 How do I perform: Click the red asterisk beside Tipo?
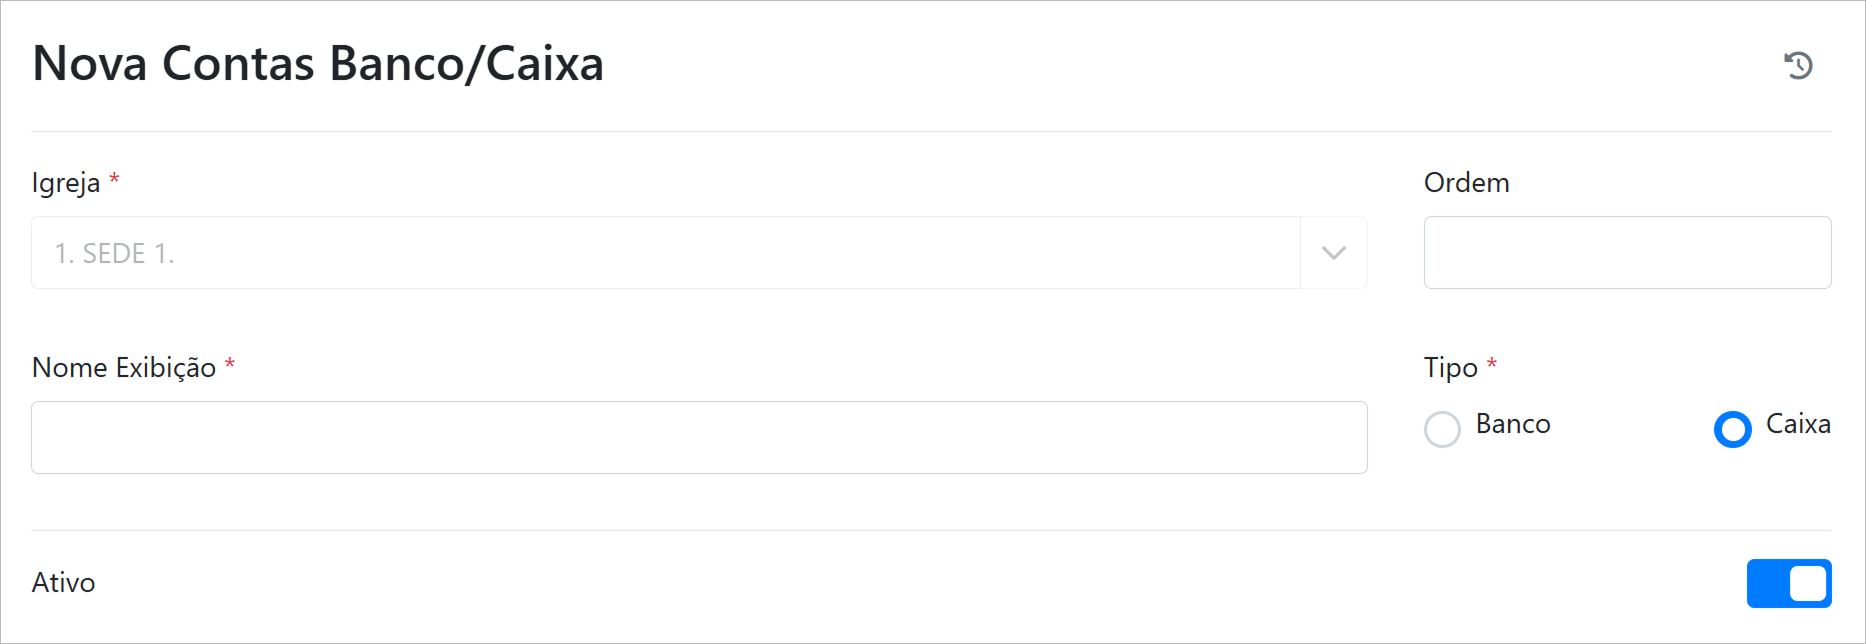coord(1491,365)
